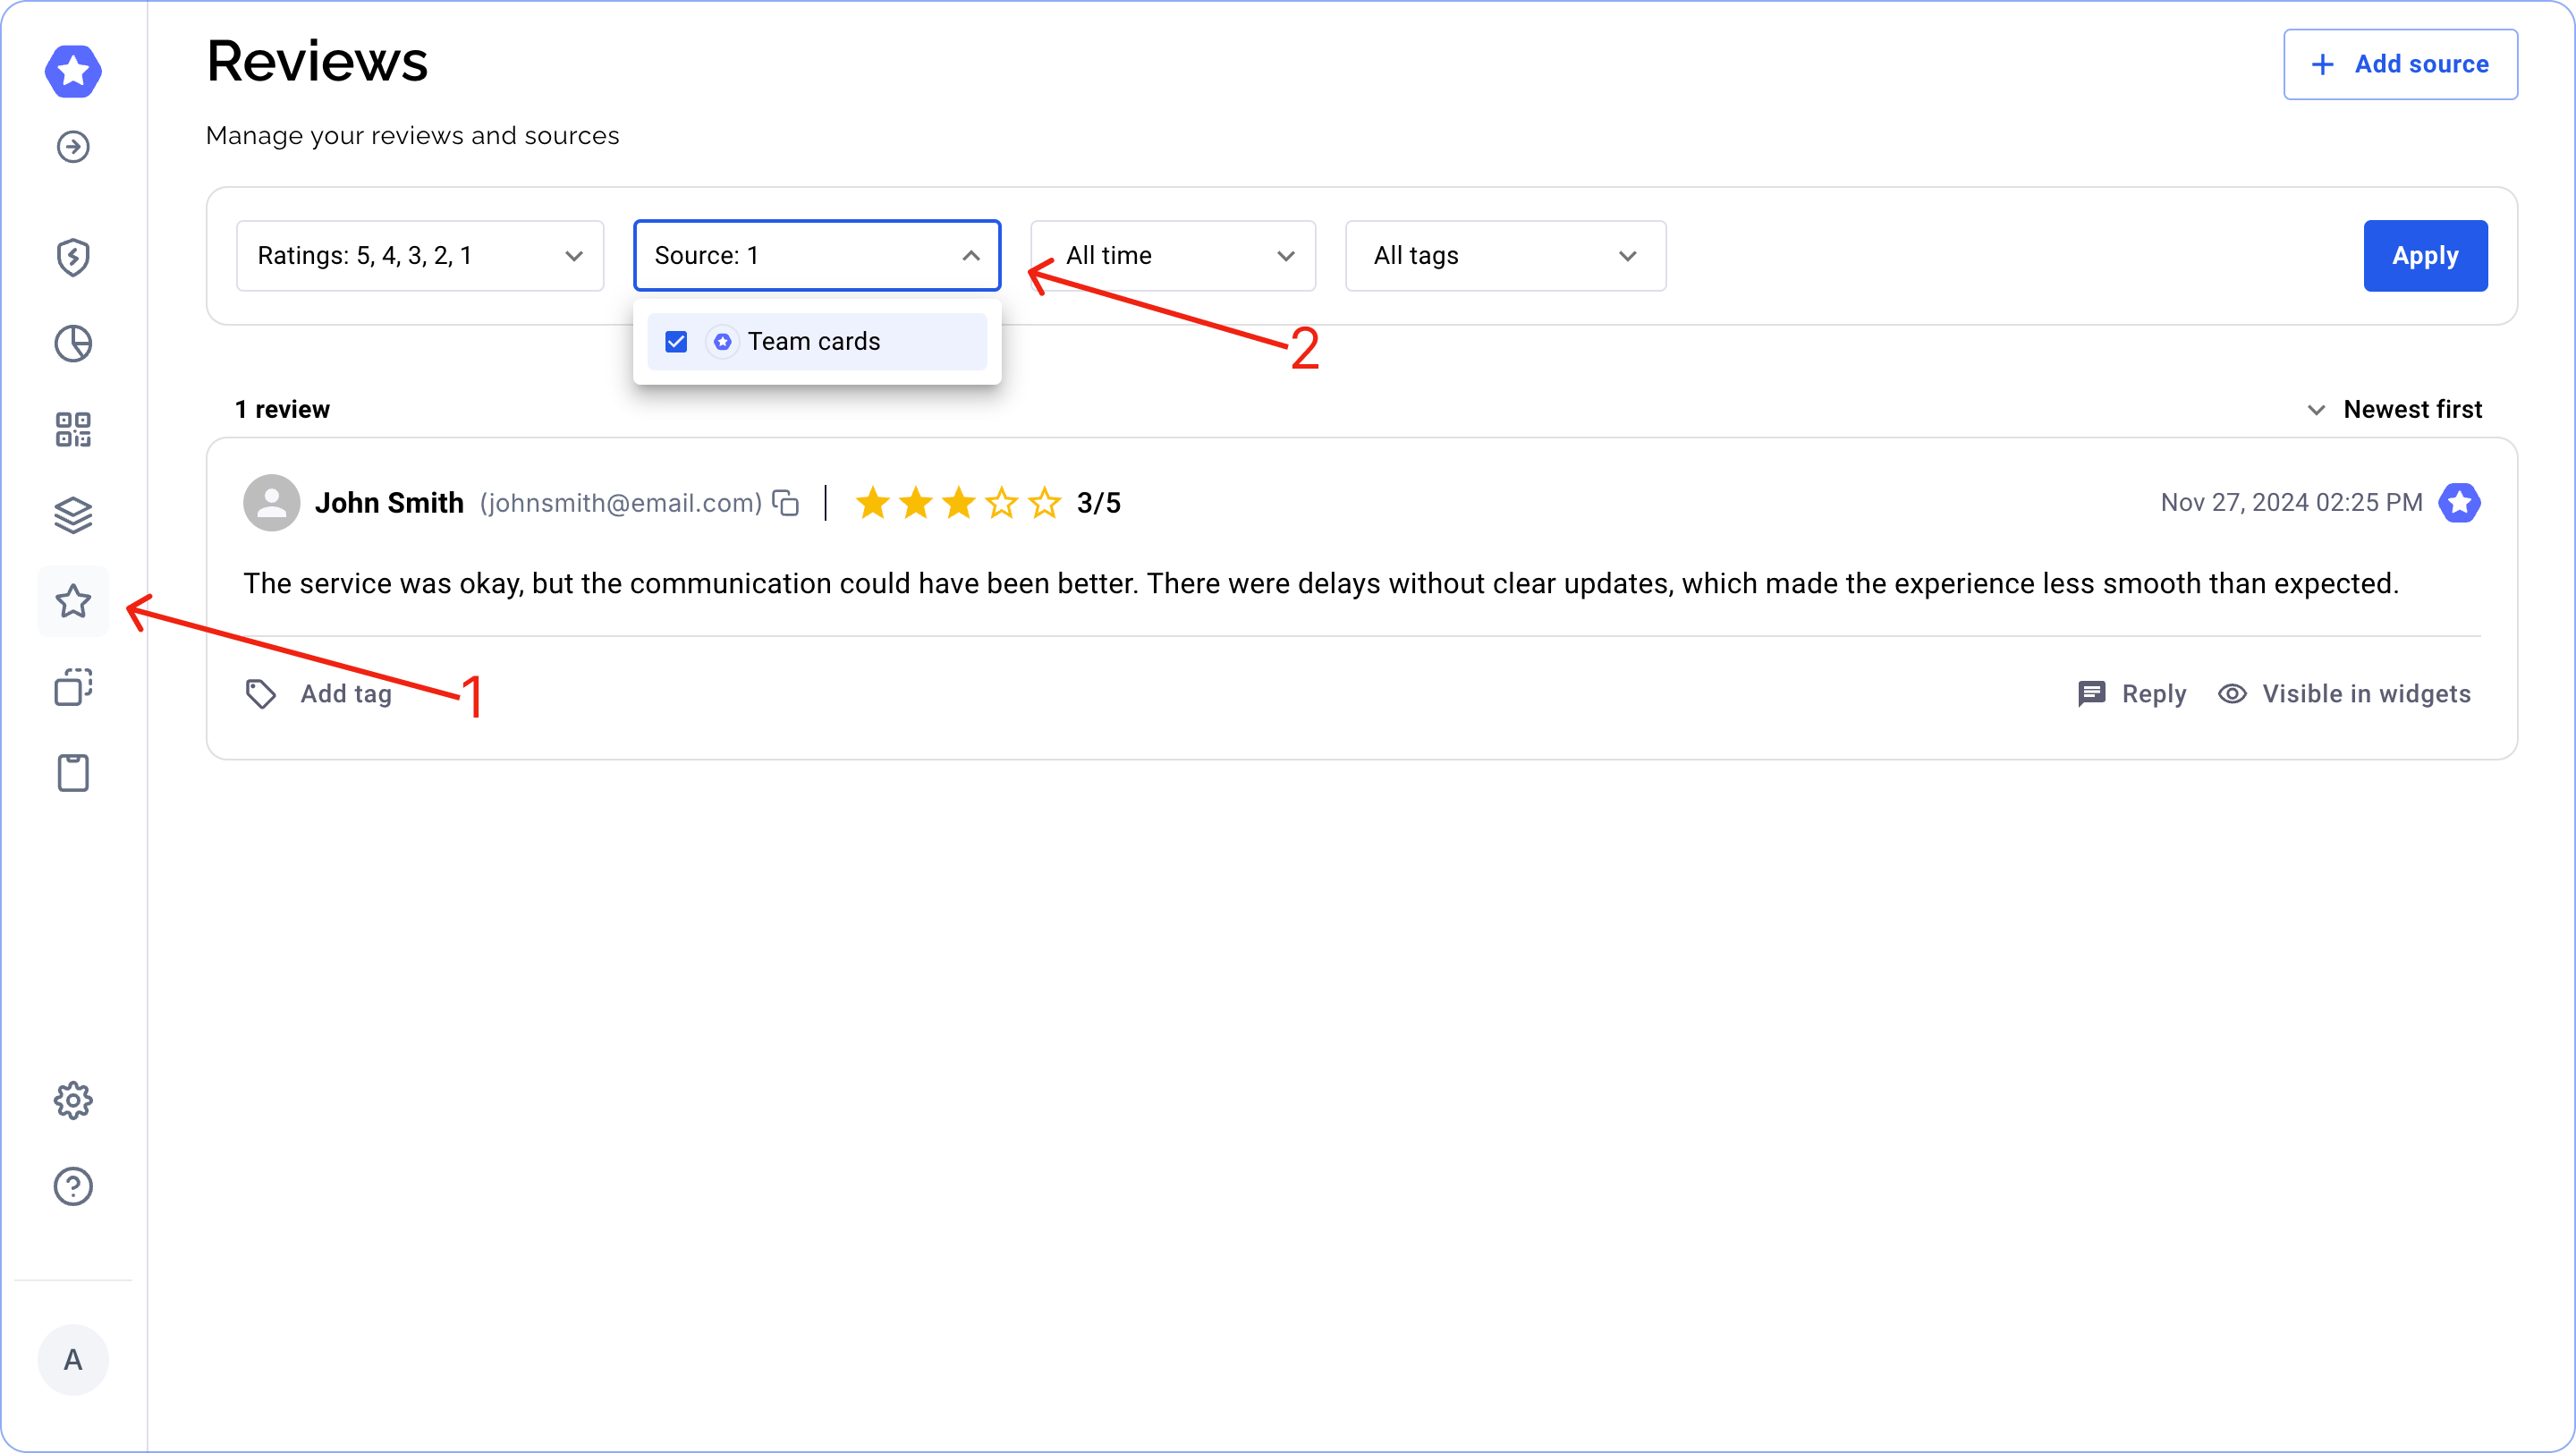Copy John Smith's email address icon

pyautogui.click(x=786, y=502)
